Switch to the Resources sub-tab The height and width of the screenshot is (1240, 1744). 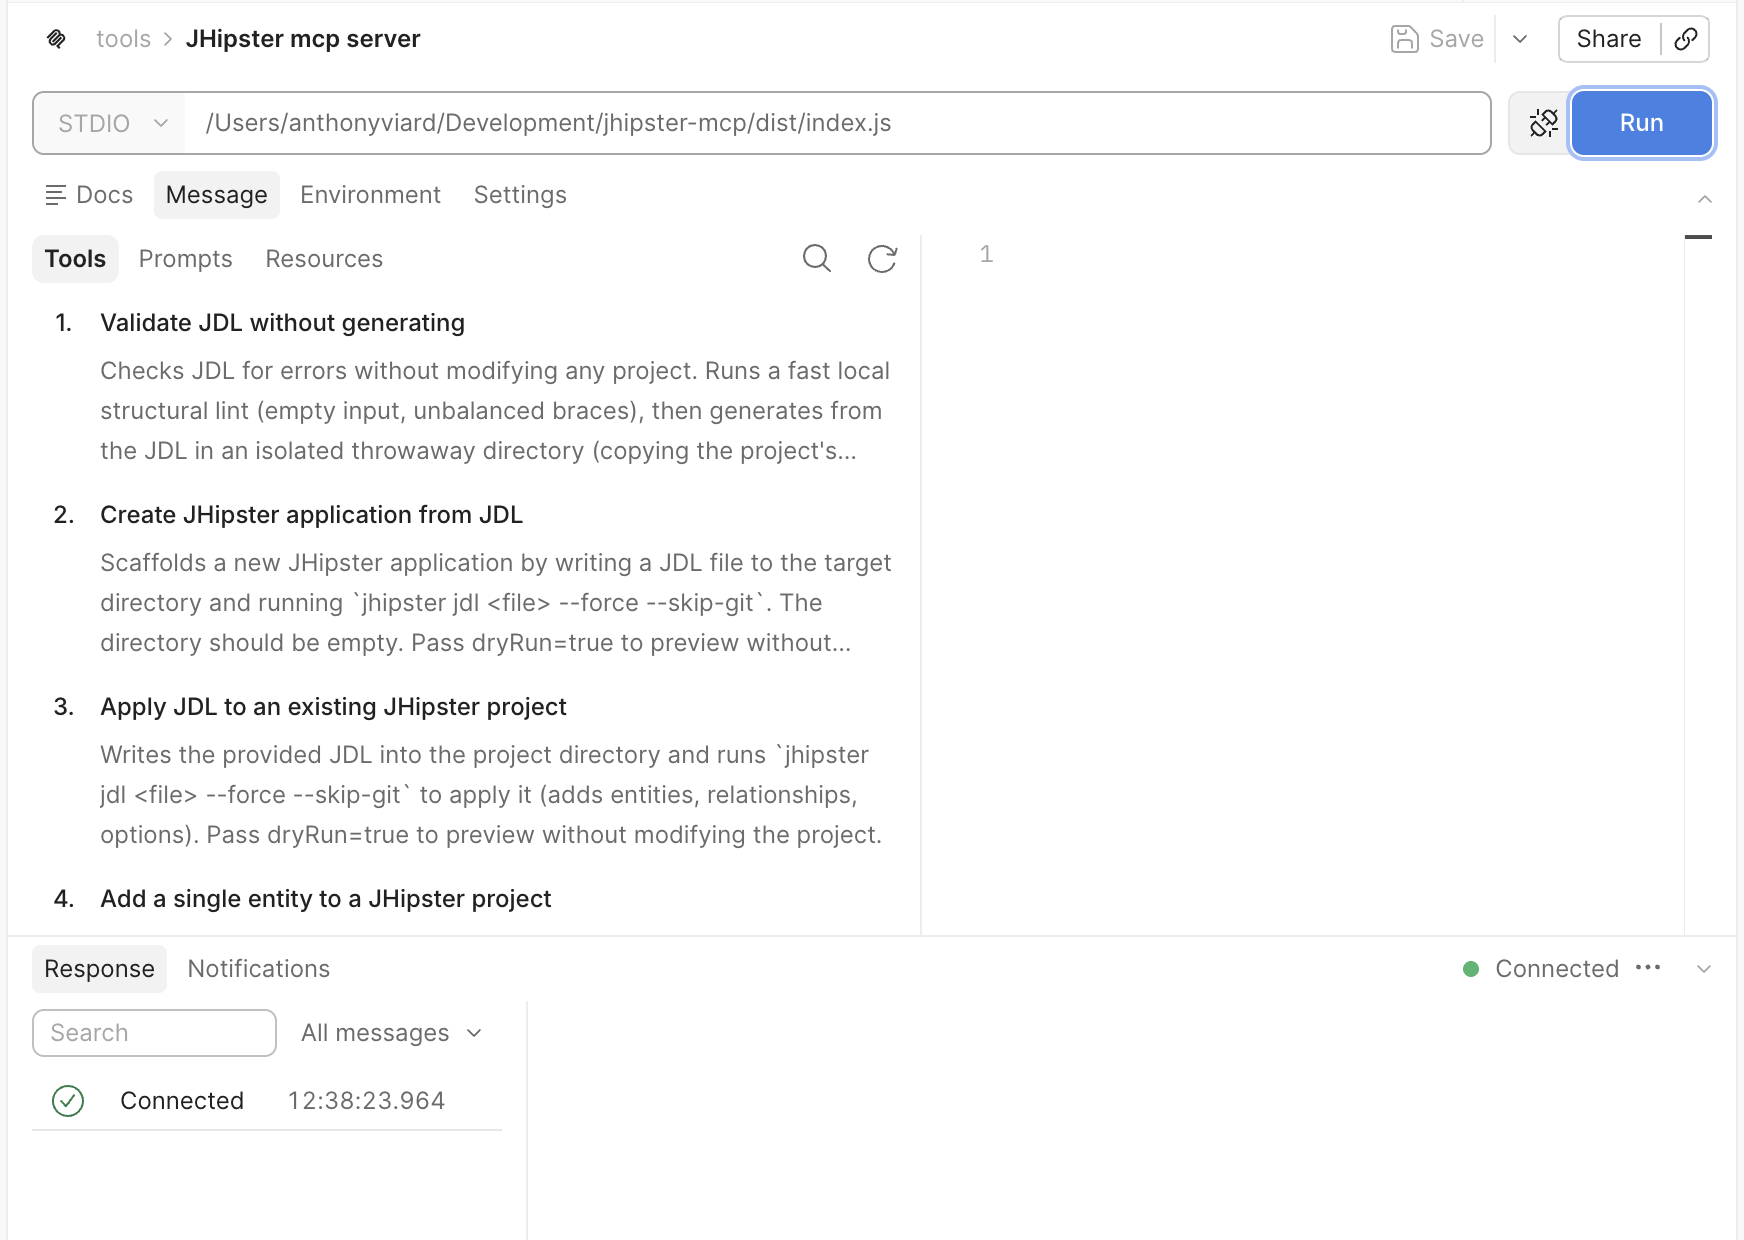324,259
